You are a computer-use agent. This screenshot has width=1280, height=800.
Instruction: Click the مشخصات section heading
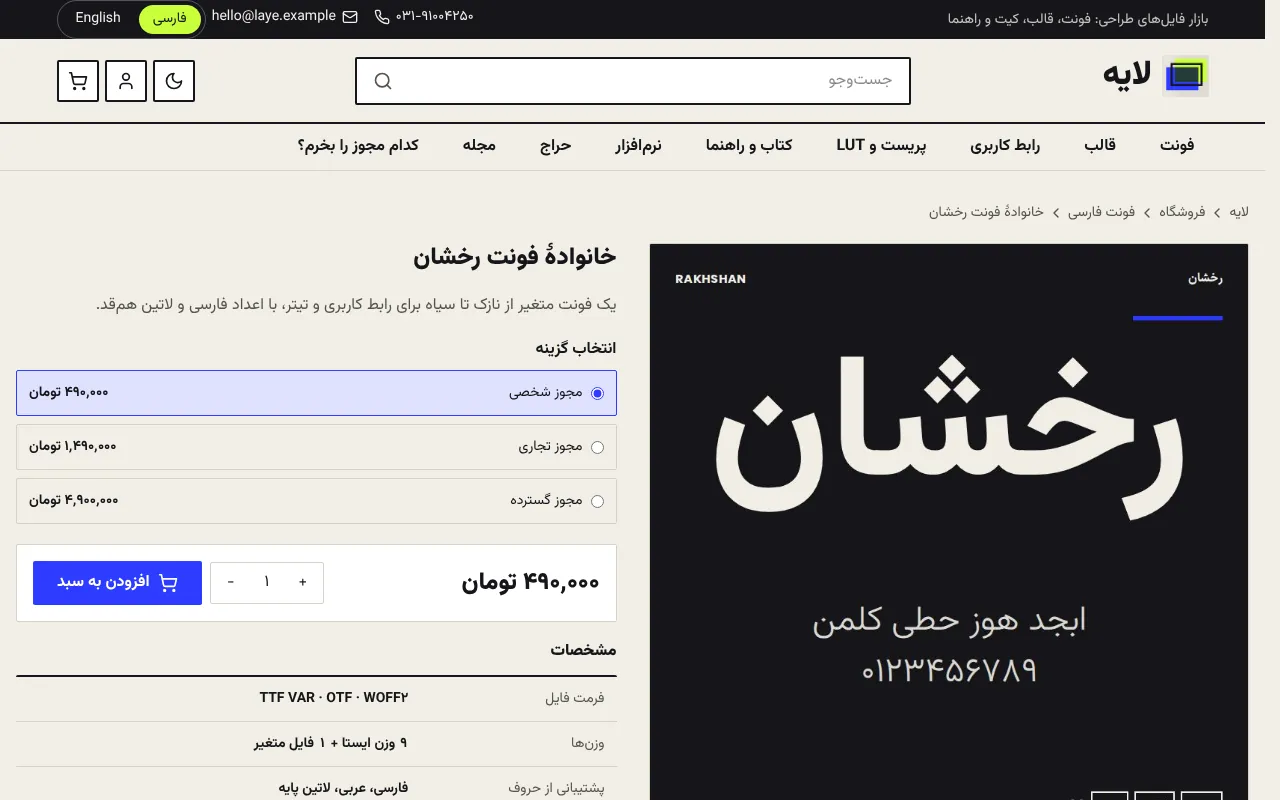click(583, 650)
